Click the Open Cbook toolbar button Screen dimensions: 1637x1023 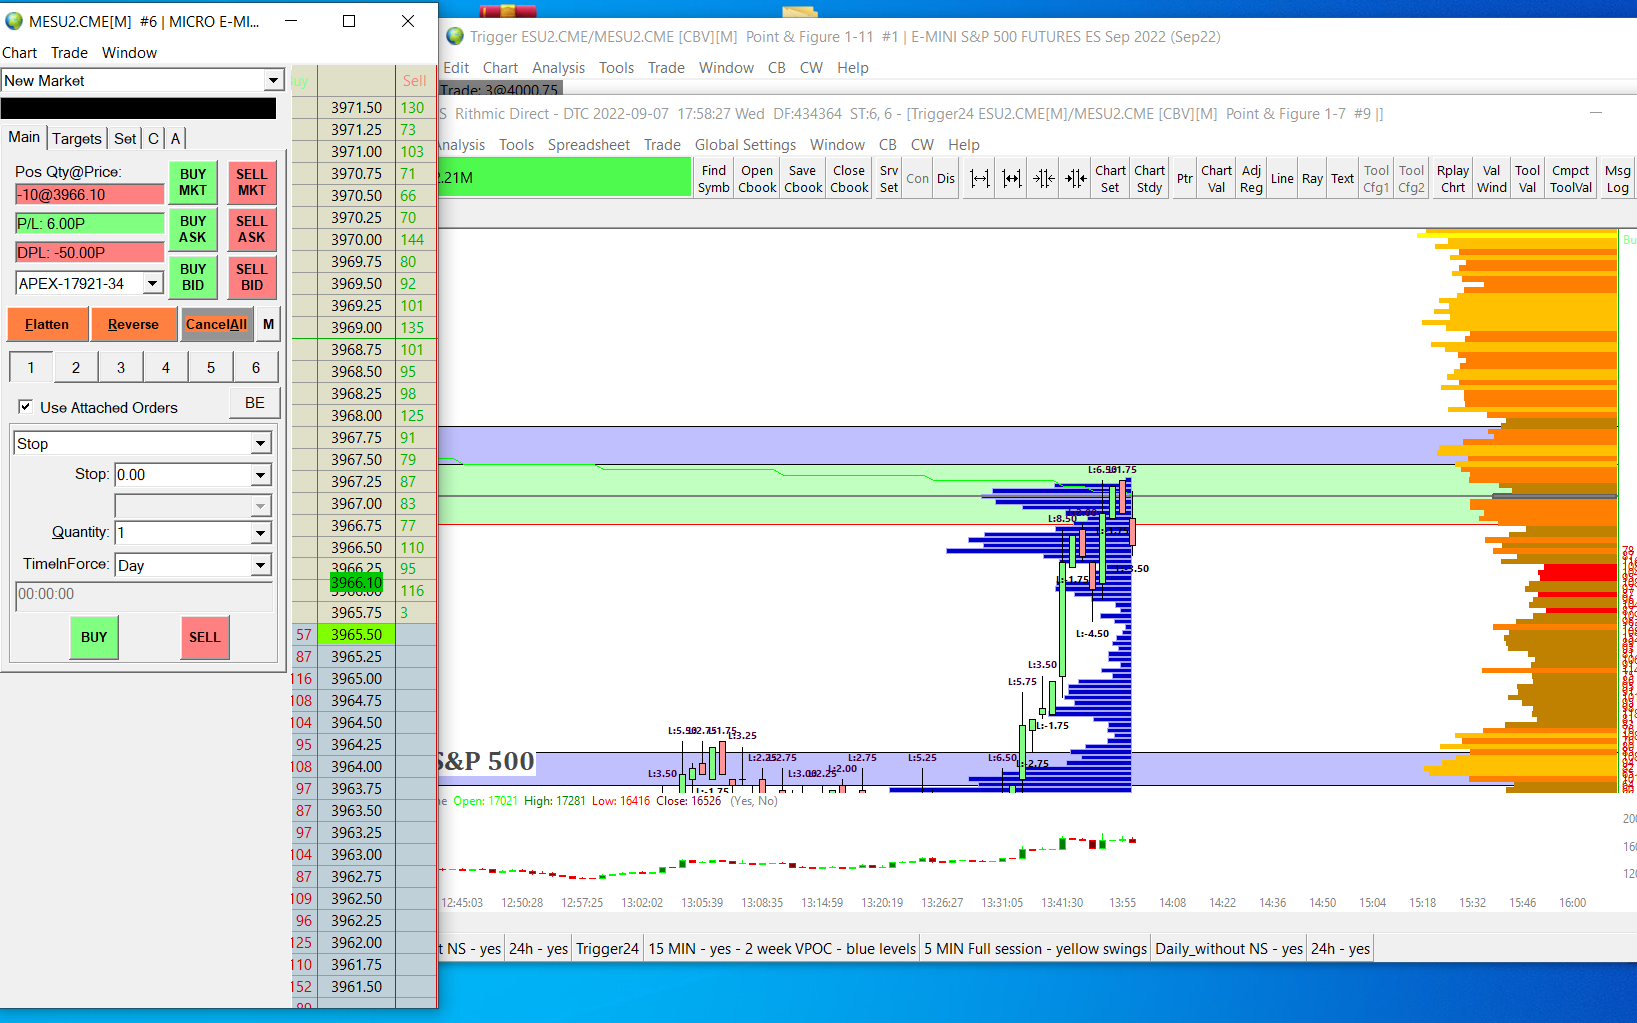click(x=757, y=178)
